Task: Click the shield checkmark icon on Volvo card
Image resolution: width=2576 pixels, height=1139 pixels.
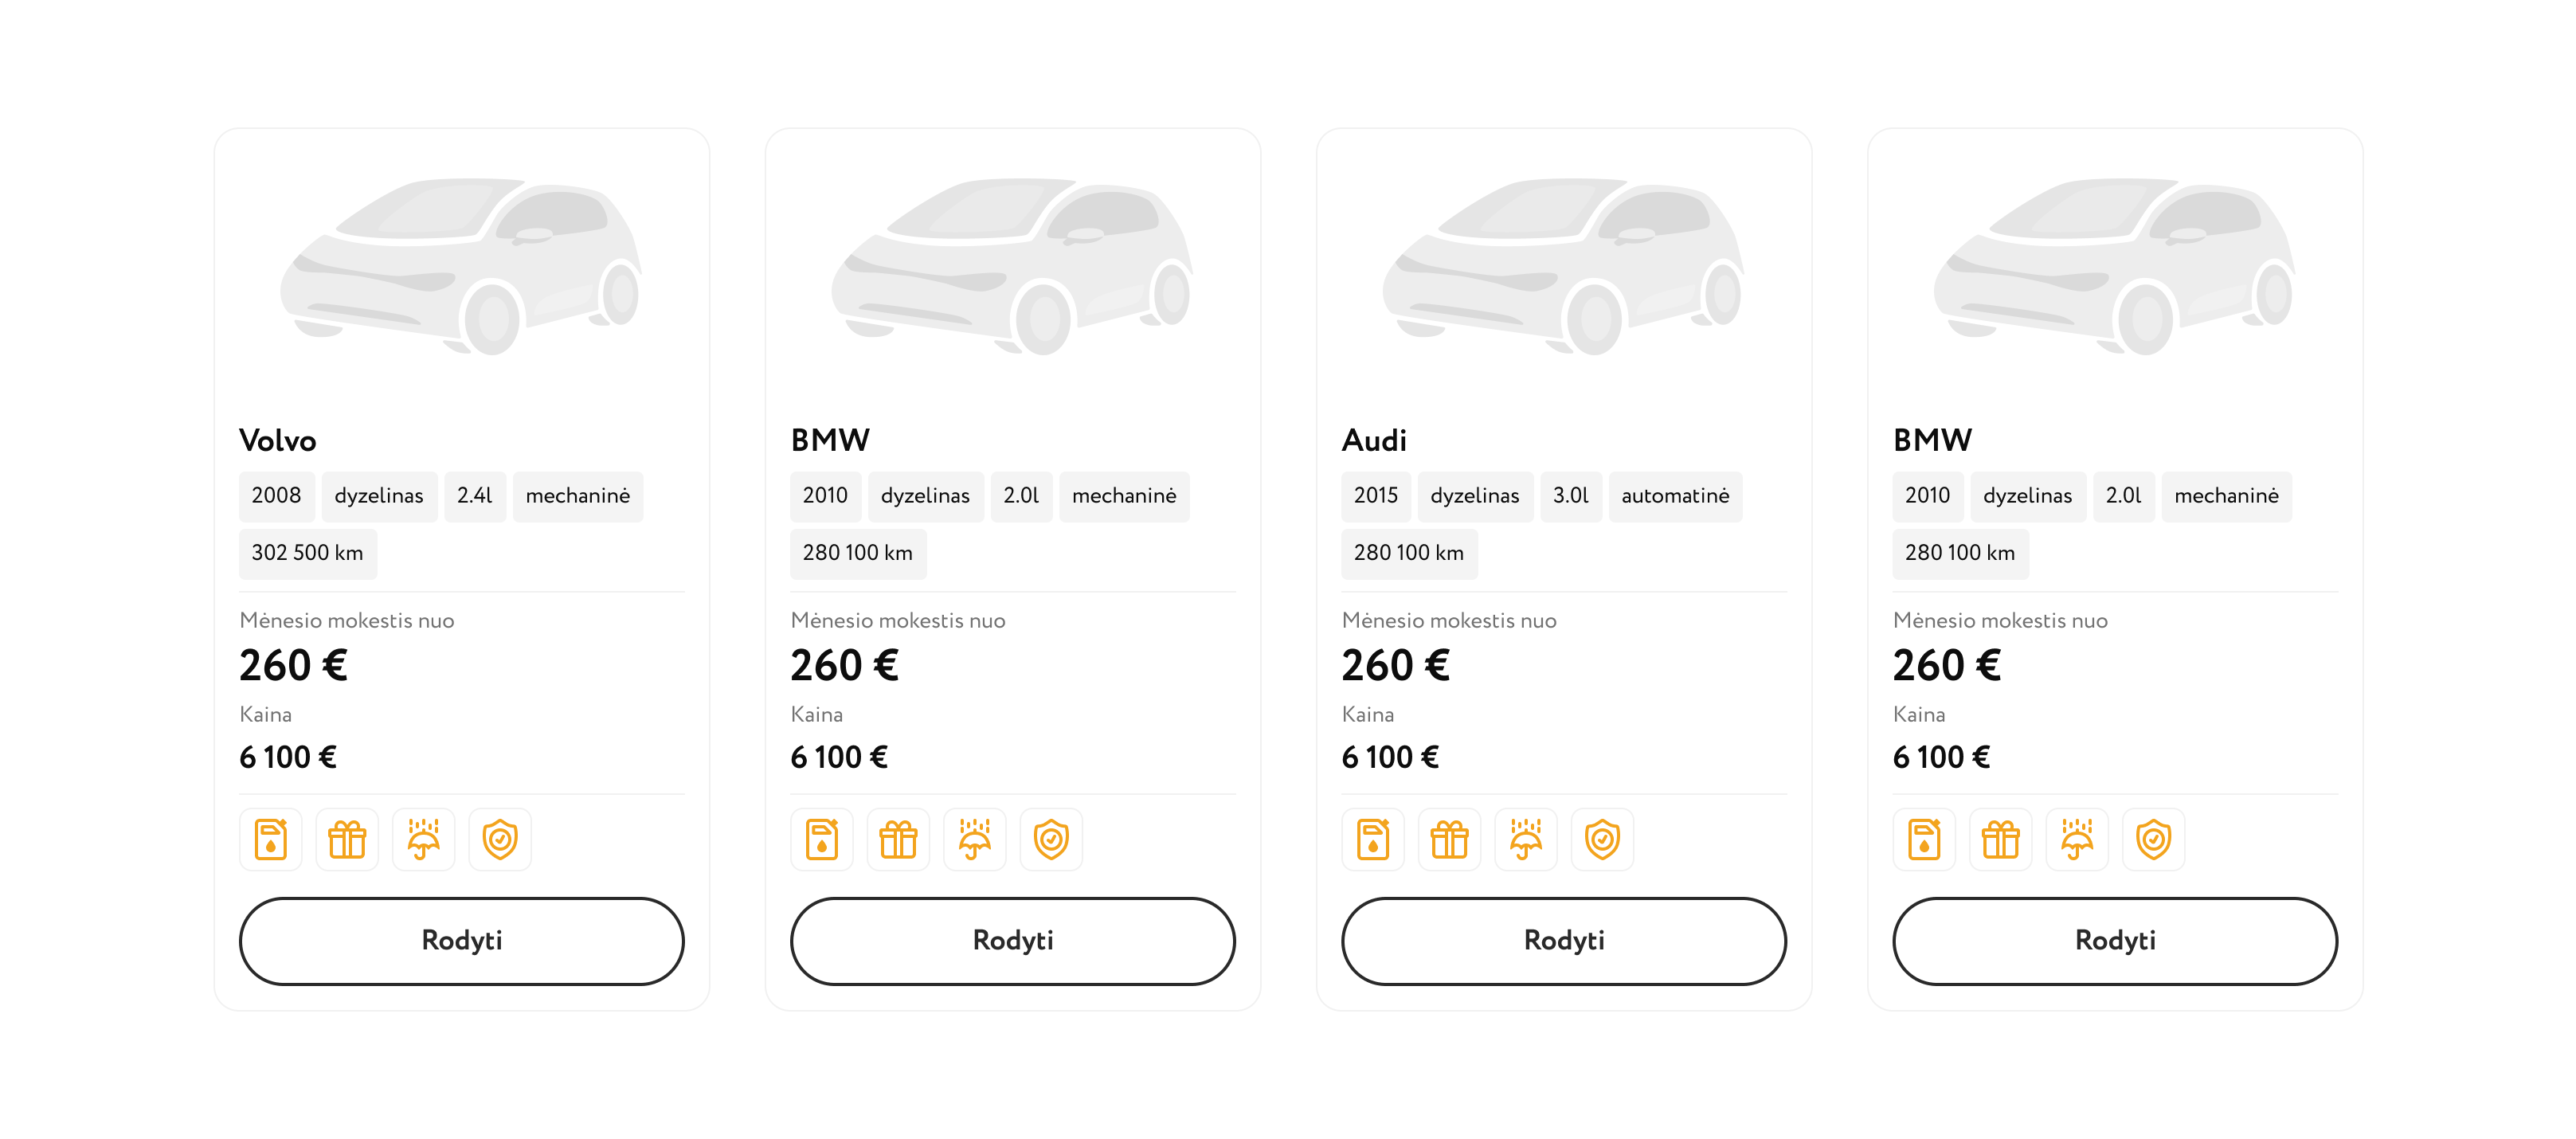Action: coord(500,839)
